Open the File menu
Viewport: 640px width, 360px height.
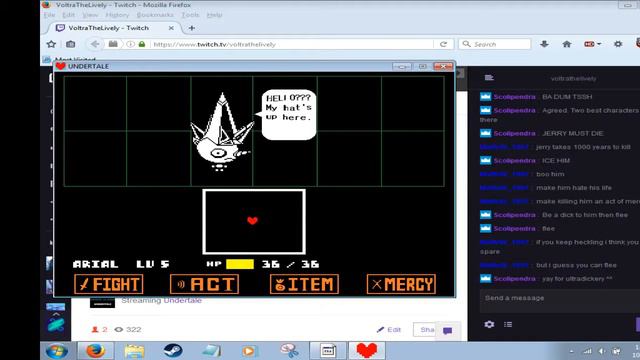pos(49,15)
